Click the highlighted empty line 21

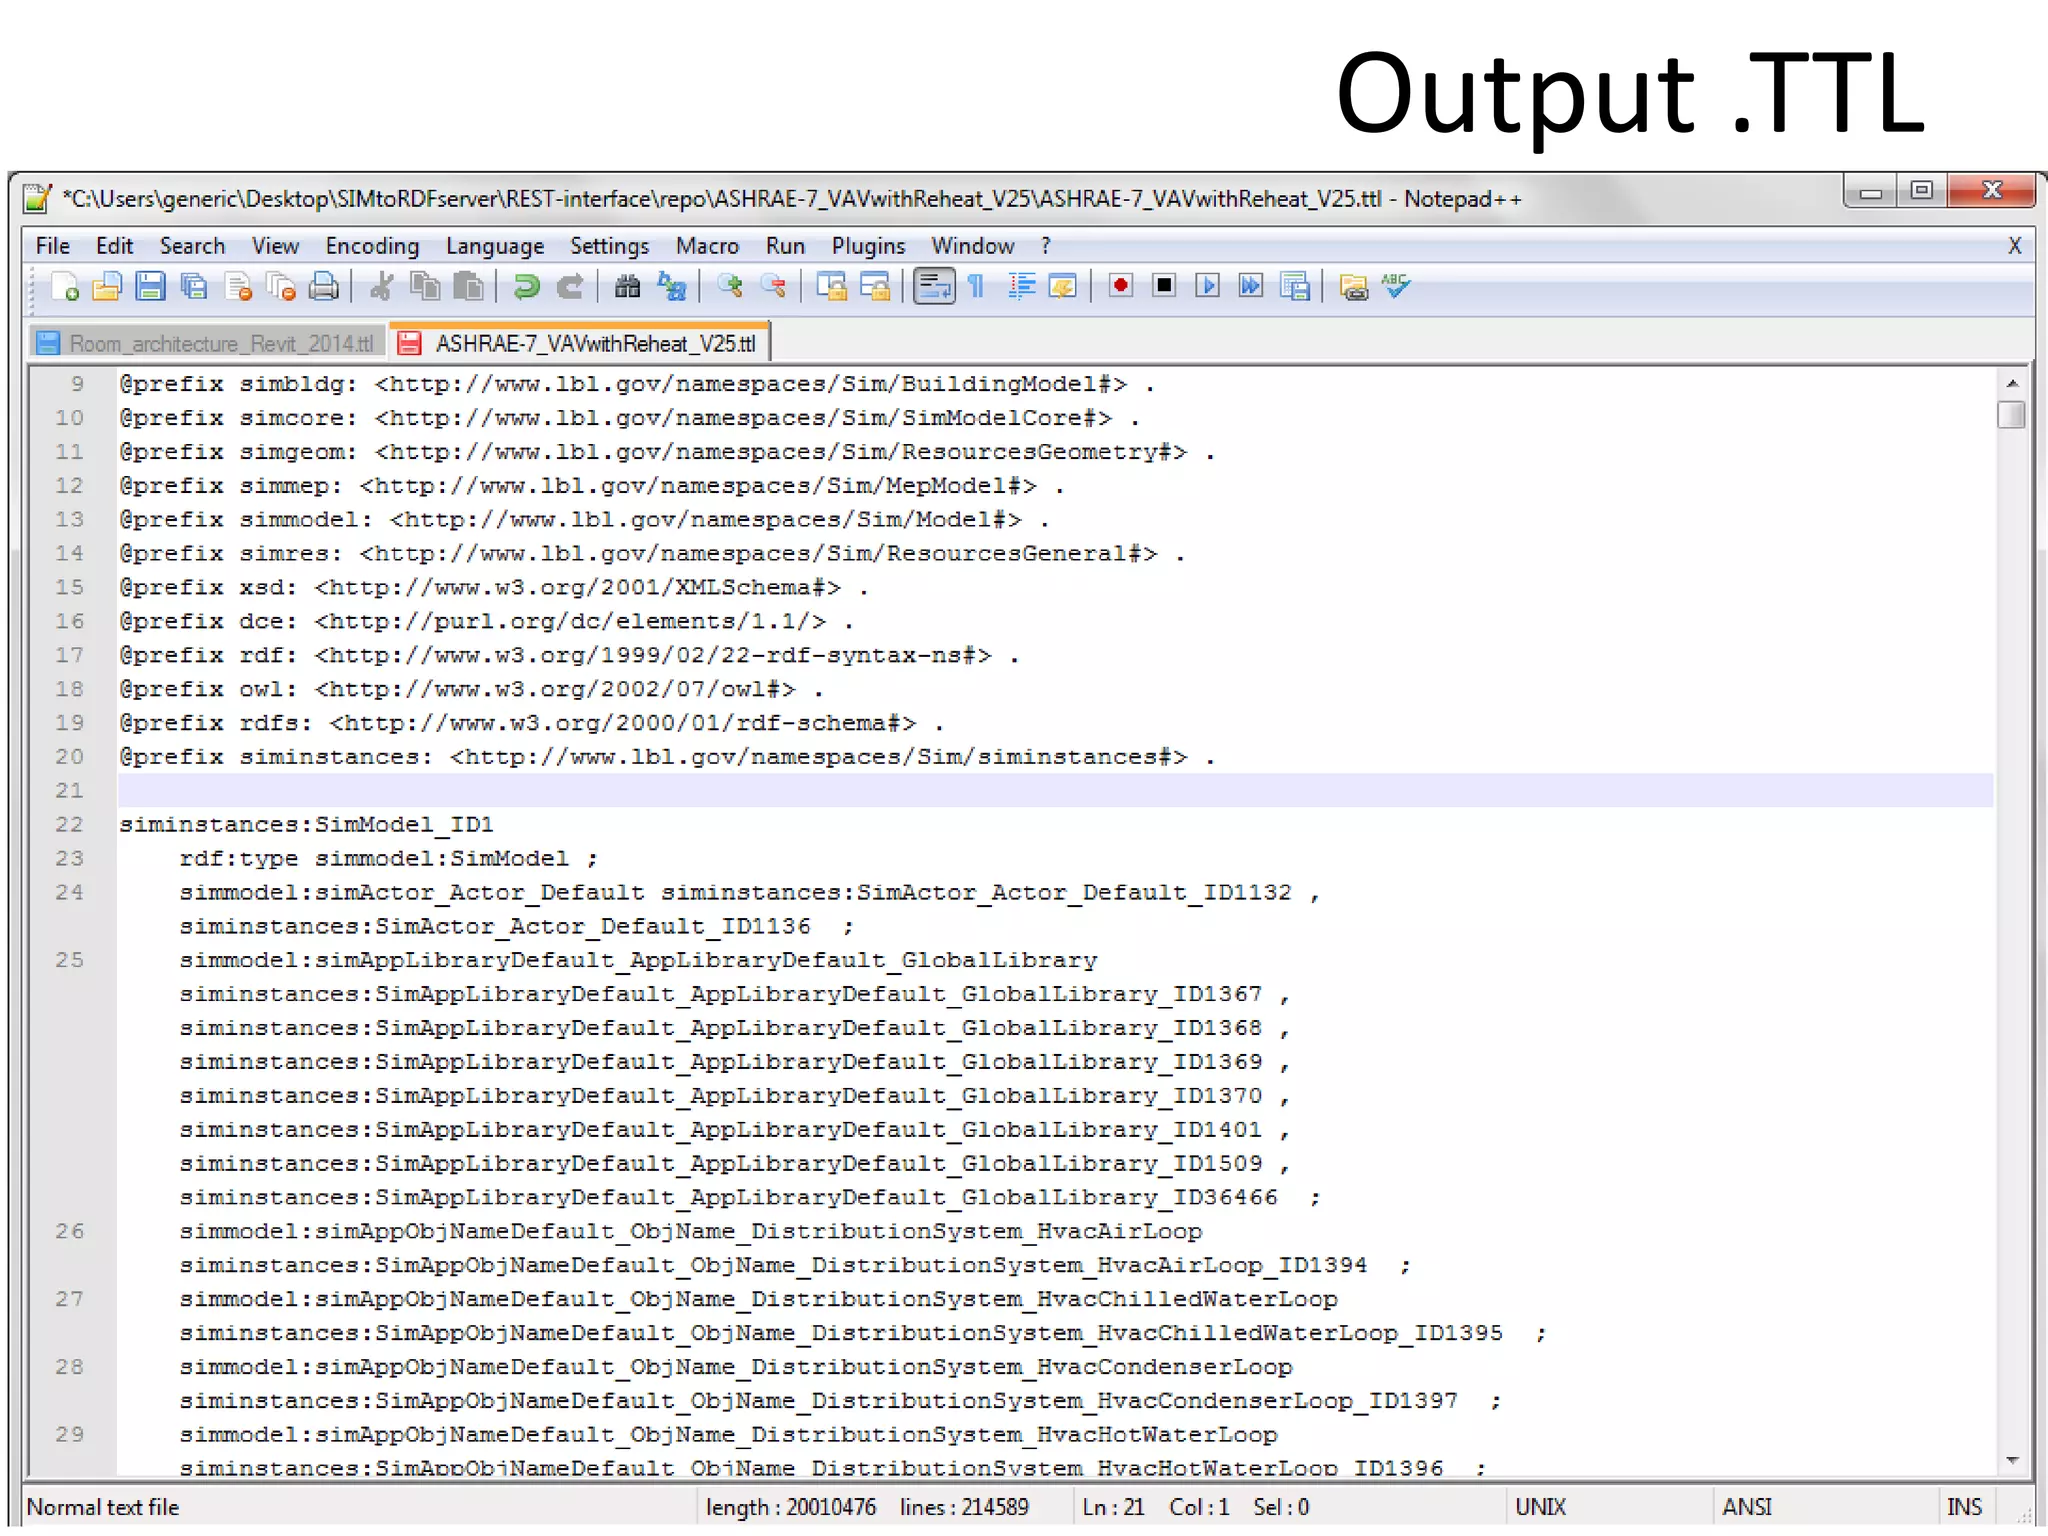tap(1055, 790)
